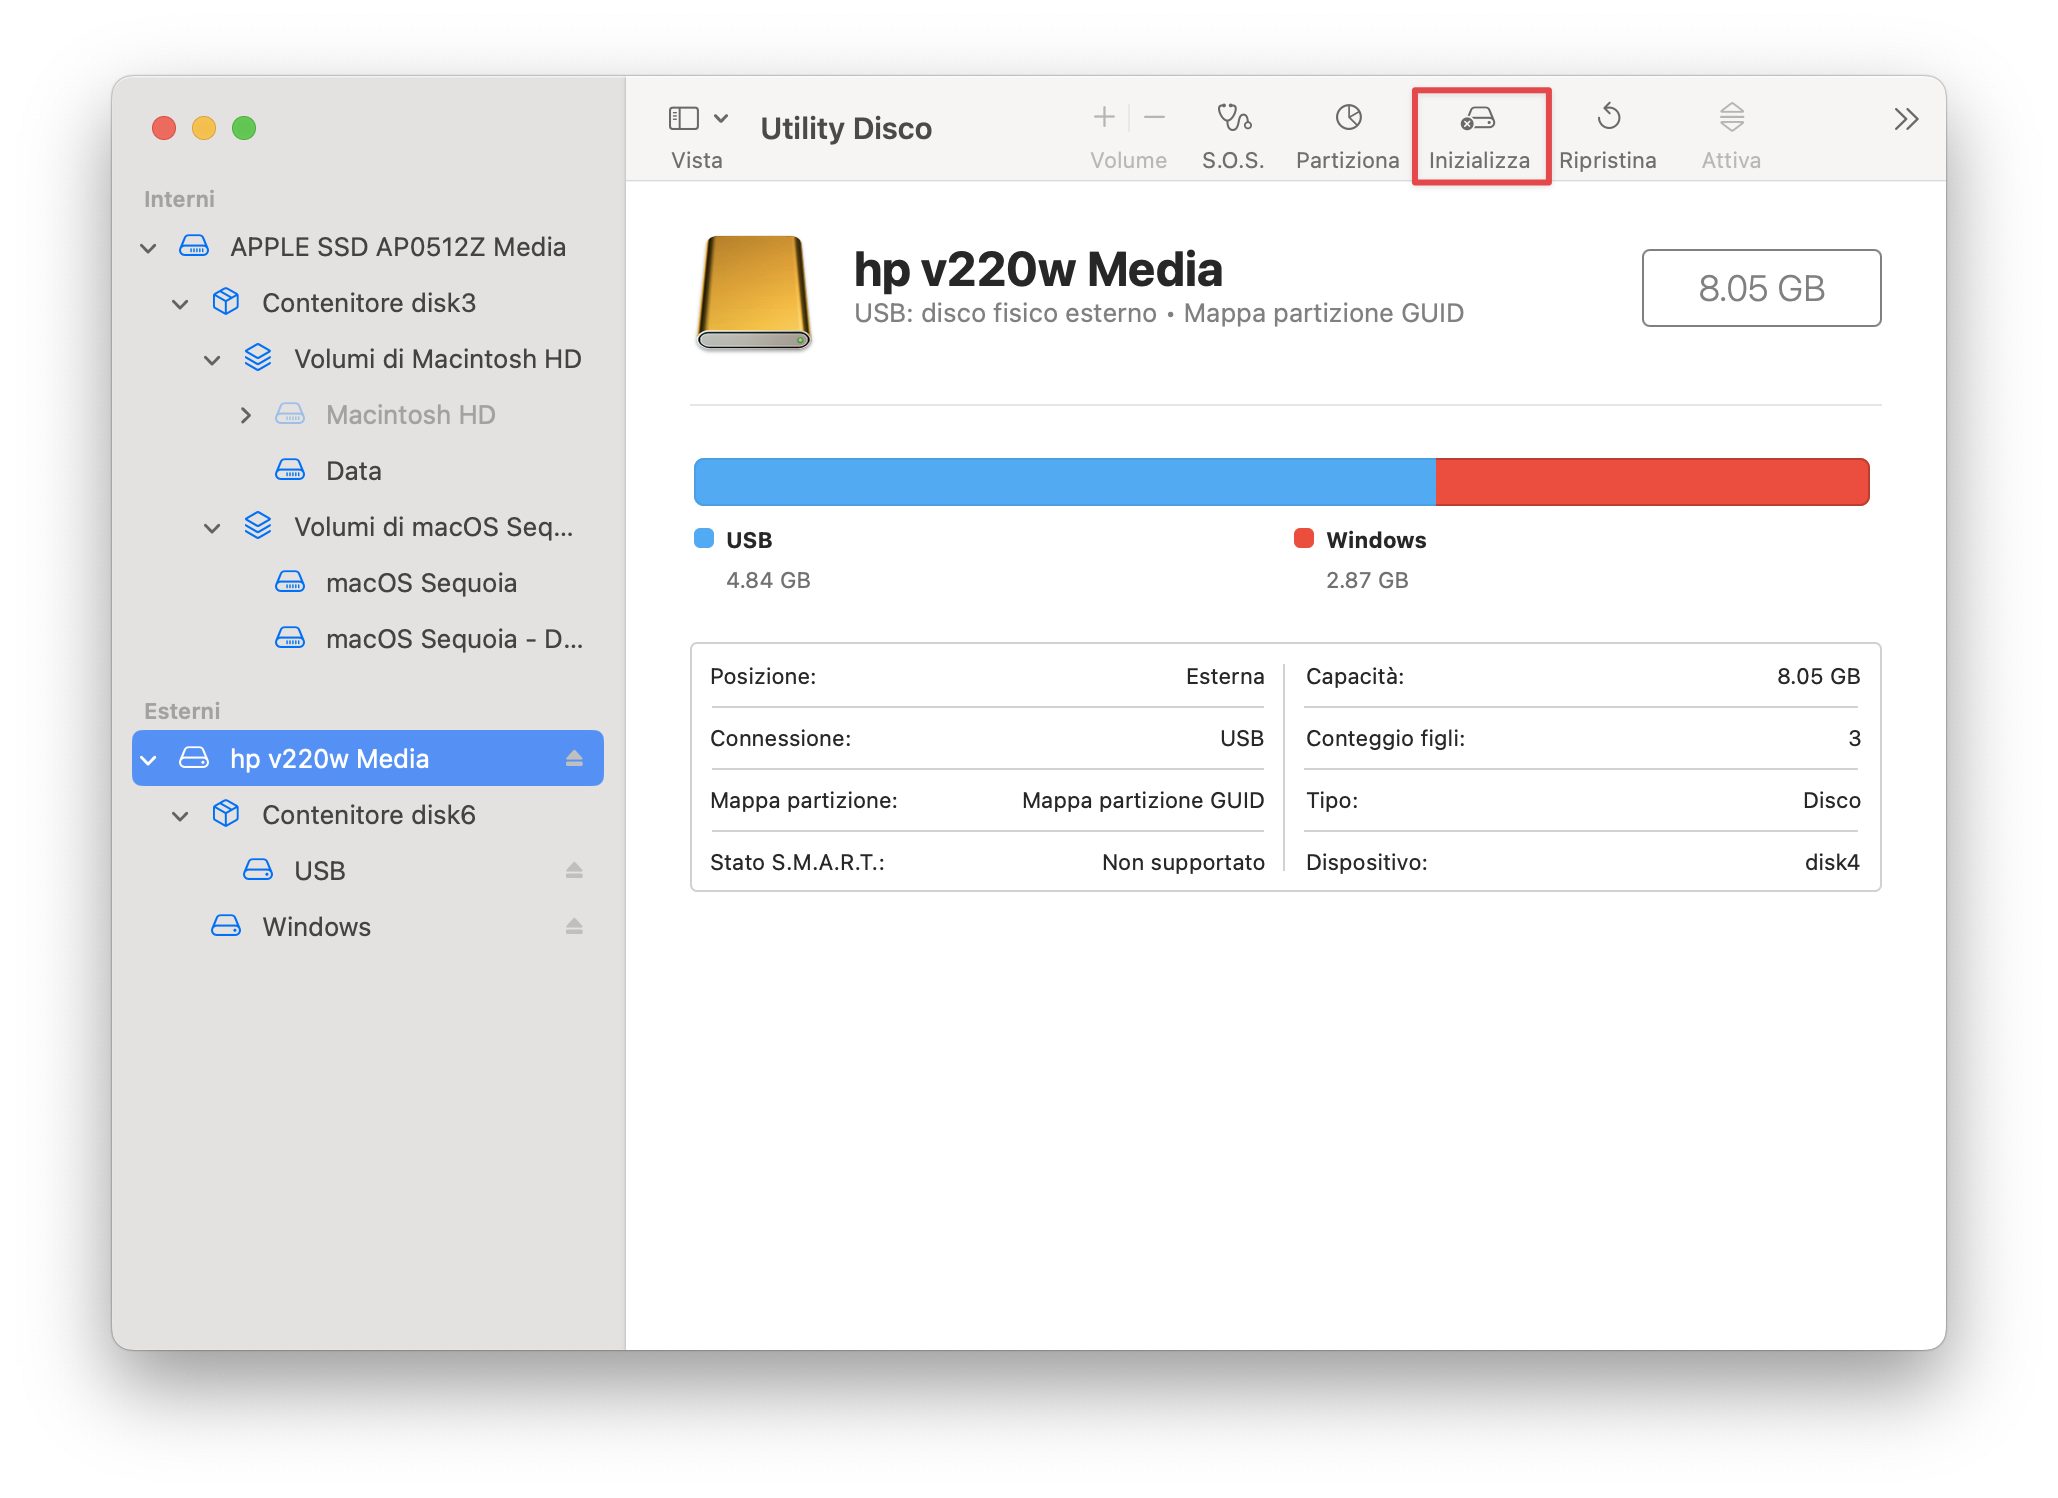2058x1498 pixels.
Task: Collapse Contenitore disk6 chevron
Action: (181, 816)
